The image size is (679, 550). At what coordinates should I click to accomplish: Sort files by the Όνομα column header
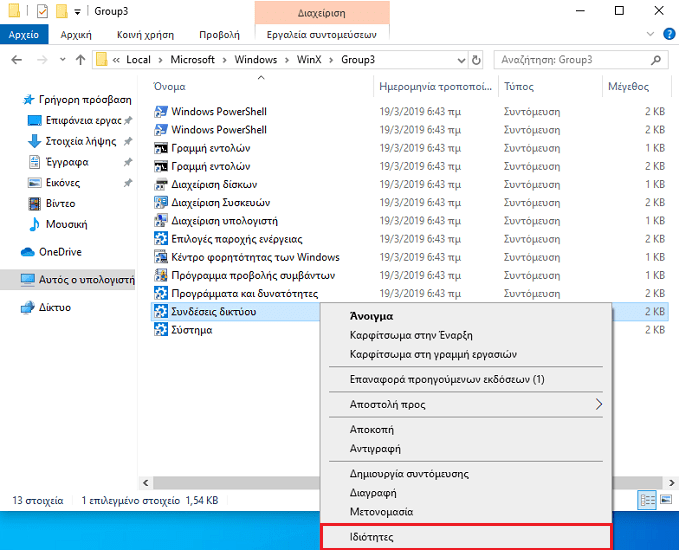170,87
